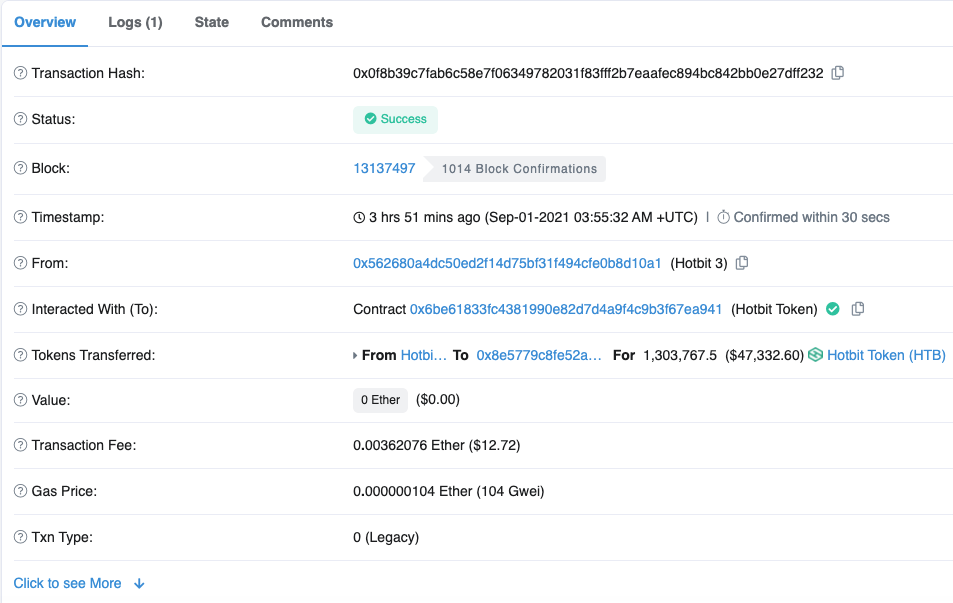Image resolution: width=953 pixels, height=603 pixels.
Task: Expand Click to see More section
Action: (x=79, y=583)
